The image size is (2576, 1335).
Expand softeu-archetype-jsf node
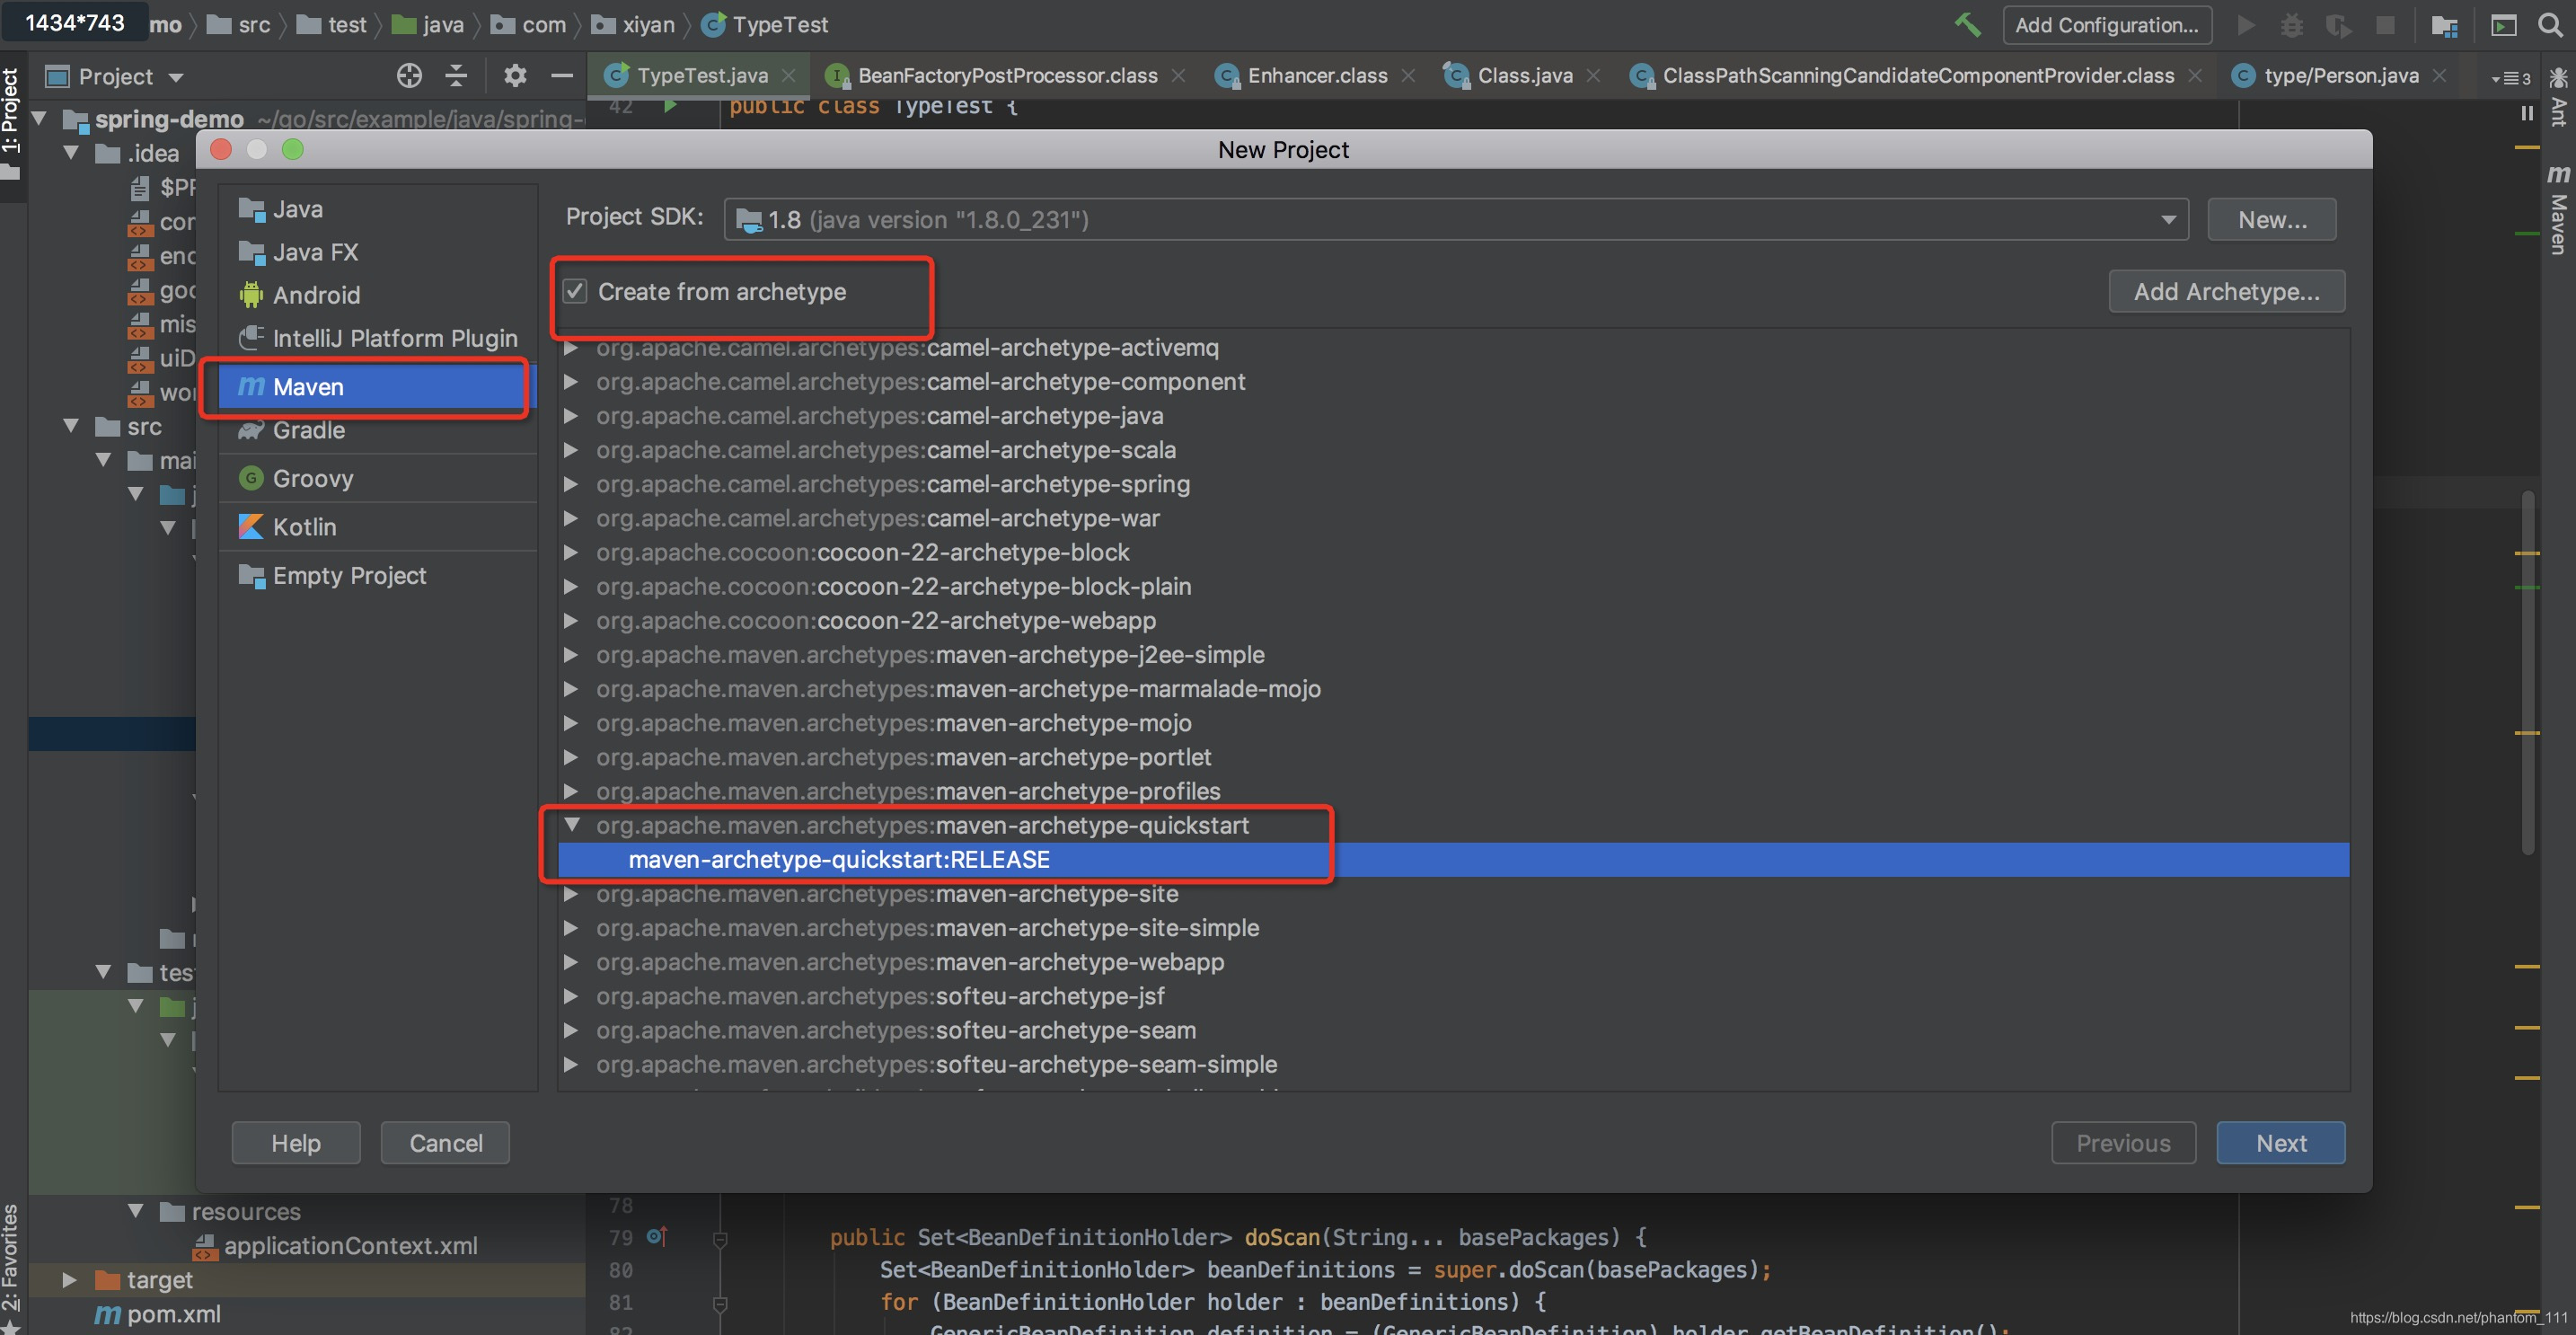click(x=571, y=996)
